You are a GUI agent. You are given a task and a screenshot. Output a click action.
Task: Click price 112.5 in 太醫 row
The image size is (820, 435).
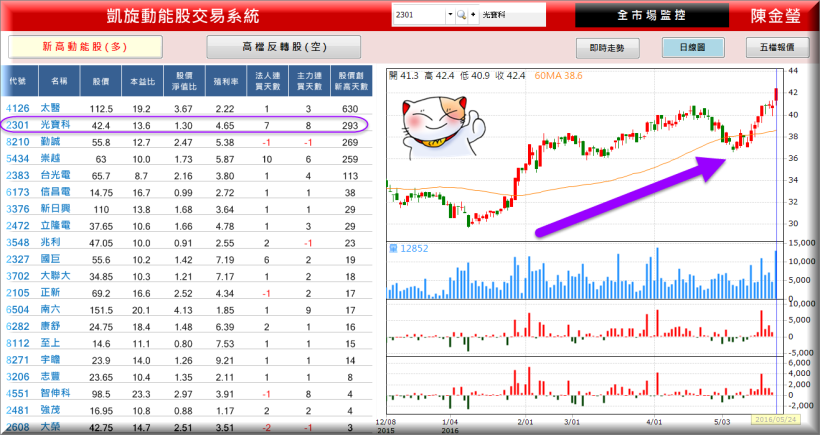coord(101,109)
